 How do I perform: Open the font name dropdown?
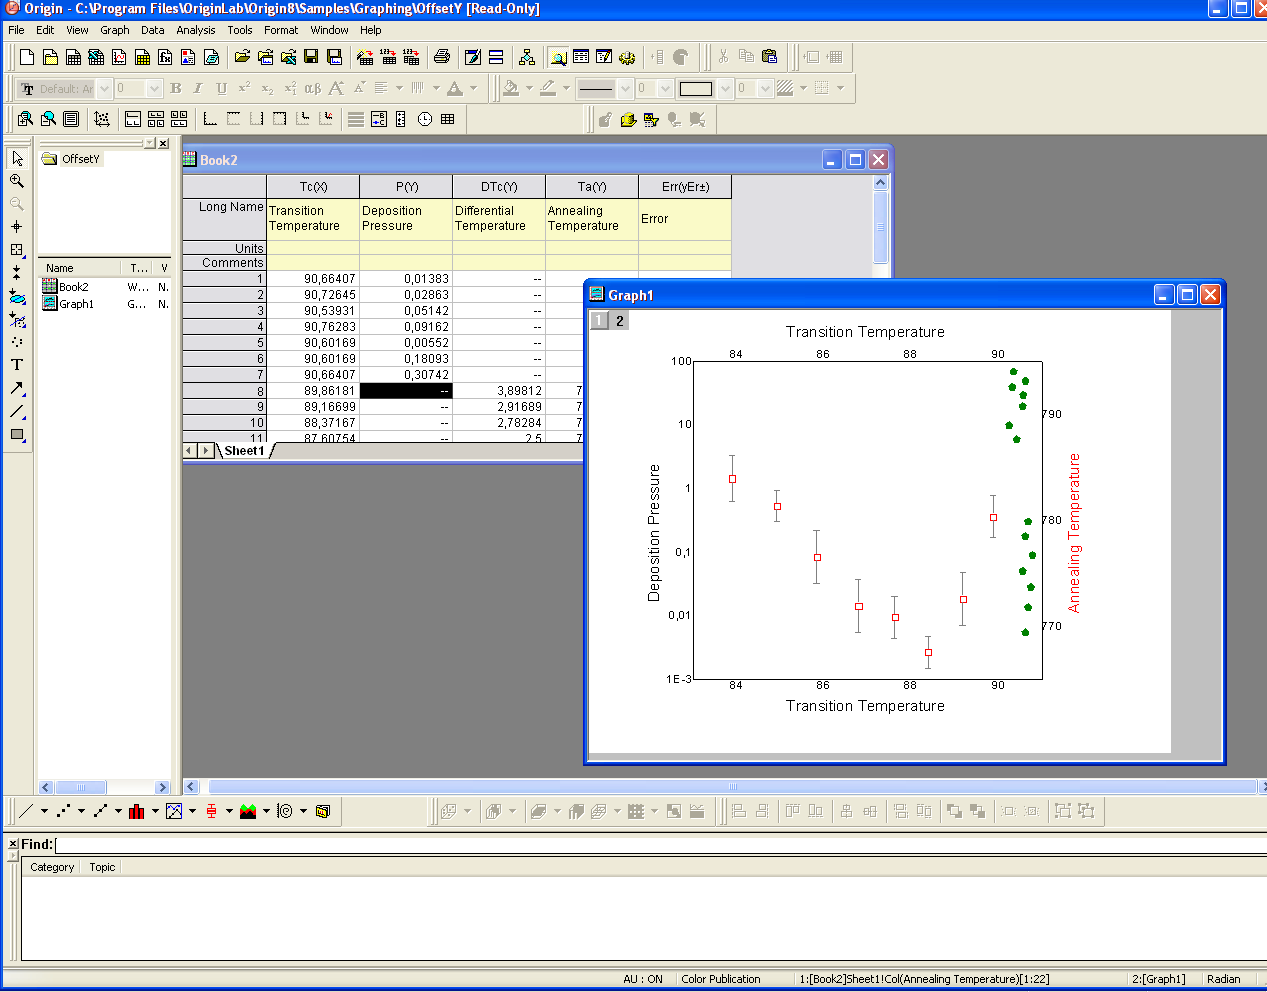[104, 89]
